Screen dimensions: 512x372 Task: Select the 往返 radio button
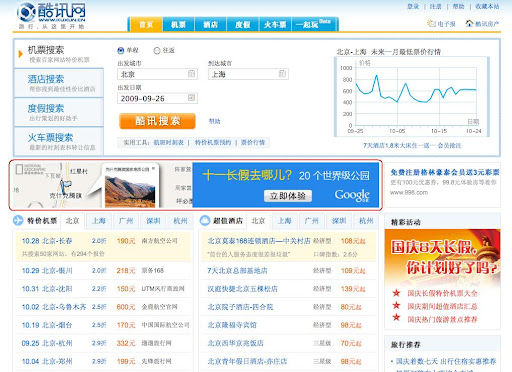157,50
